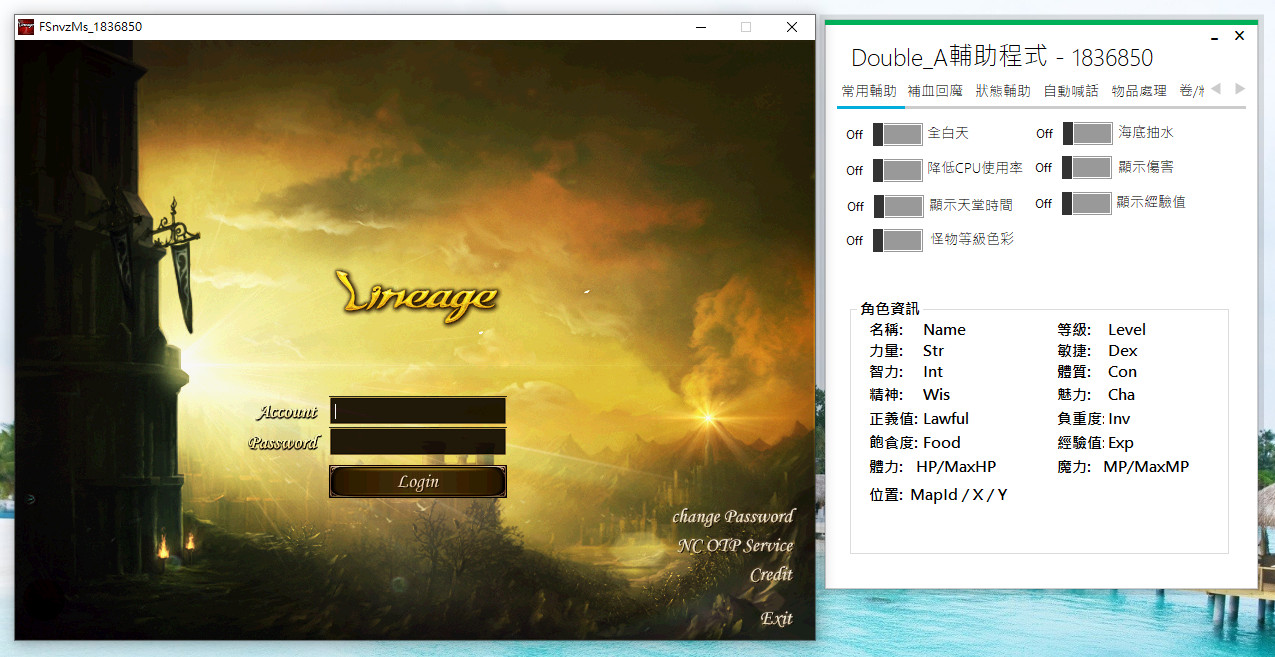The image size is (1275, 657).
Task: Toggle the 降低CPU使用率 switch
Action: tap(898, 170)
